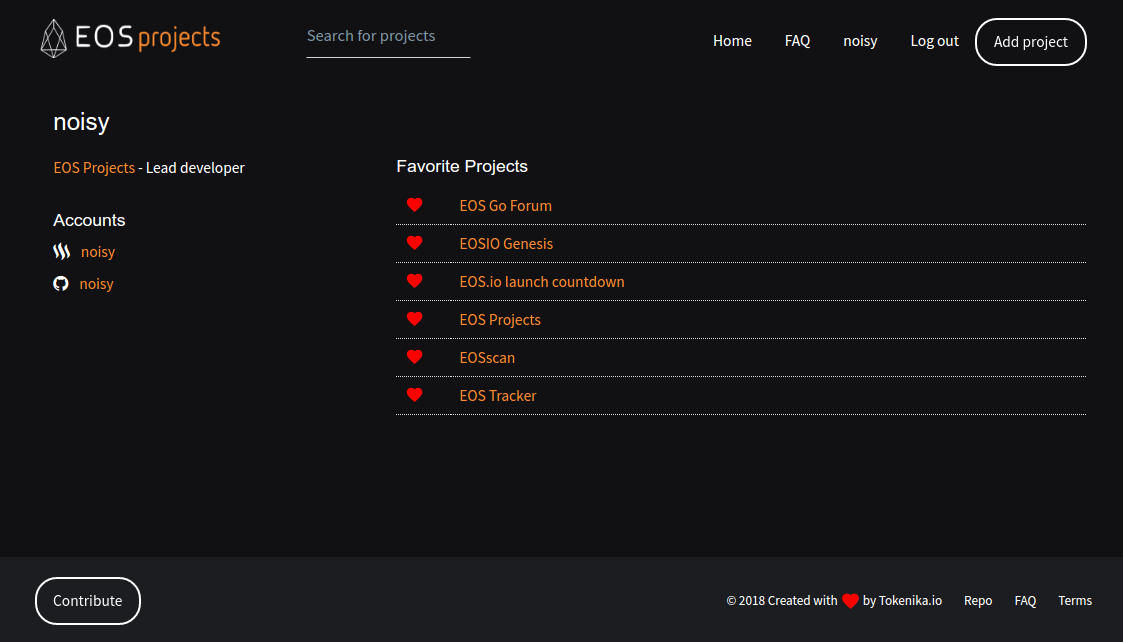The height and width of the screenshot is (642, 1123).
Task: Open the noisy GitHub account link
Action: tap(97, 284)
